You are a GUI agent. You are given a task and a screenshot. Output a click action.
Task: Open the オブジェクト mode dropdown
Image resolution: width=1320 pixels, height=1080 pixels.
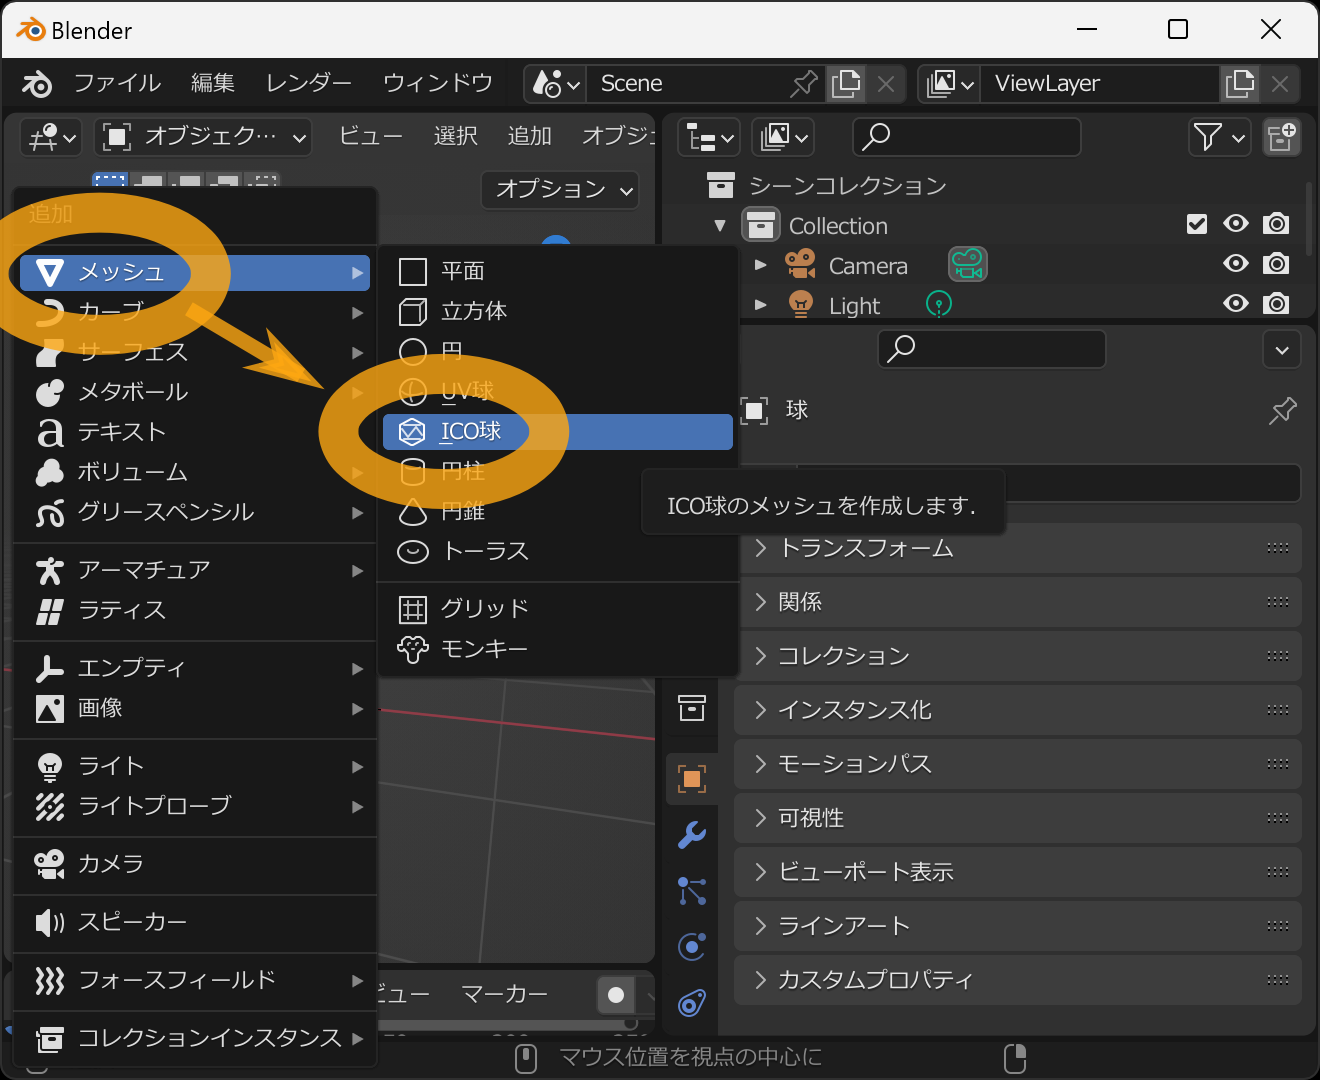(x=203, y=137)
